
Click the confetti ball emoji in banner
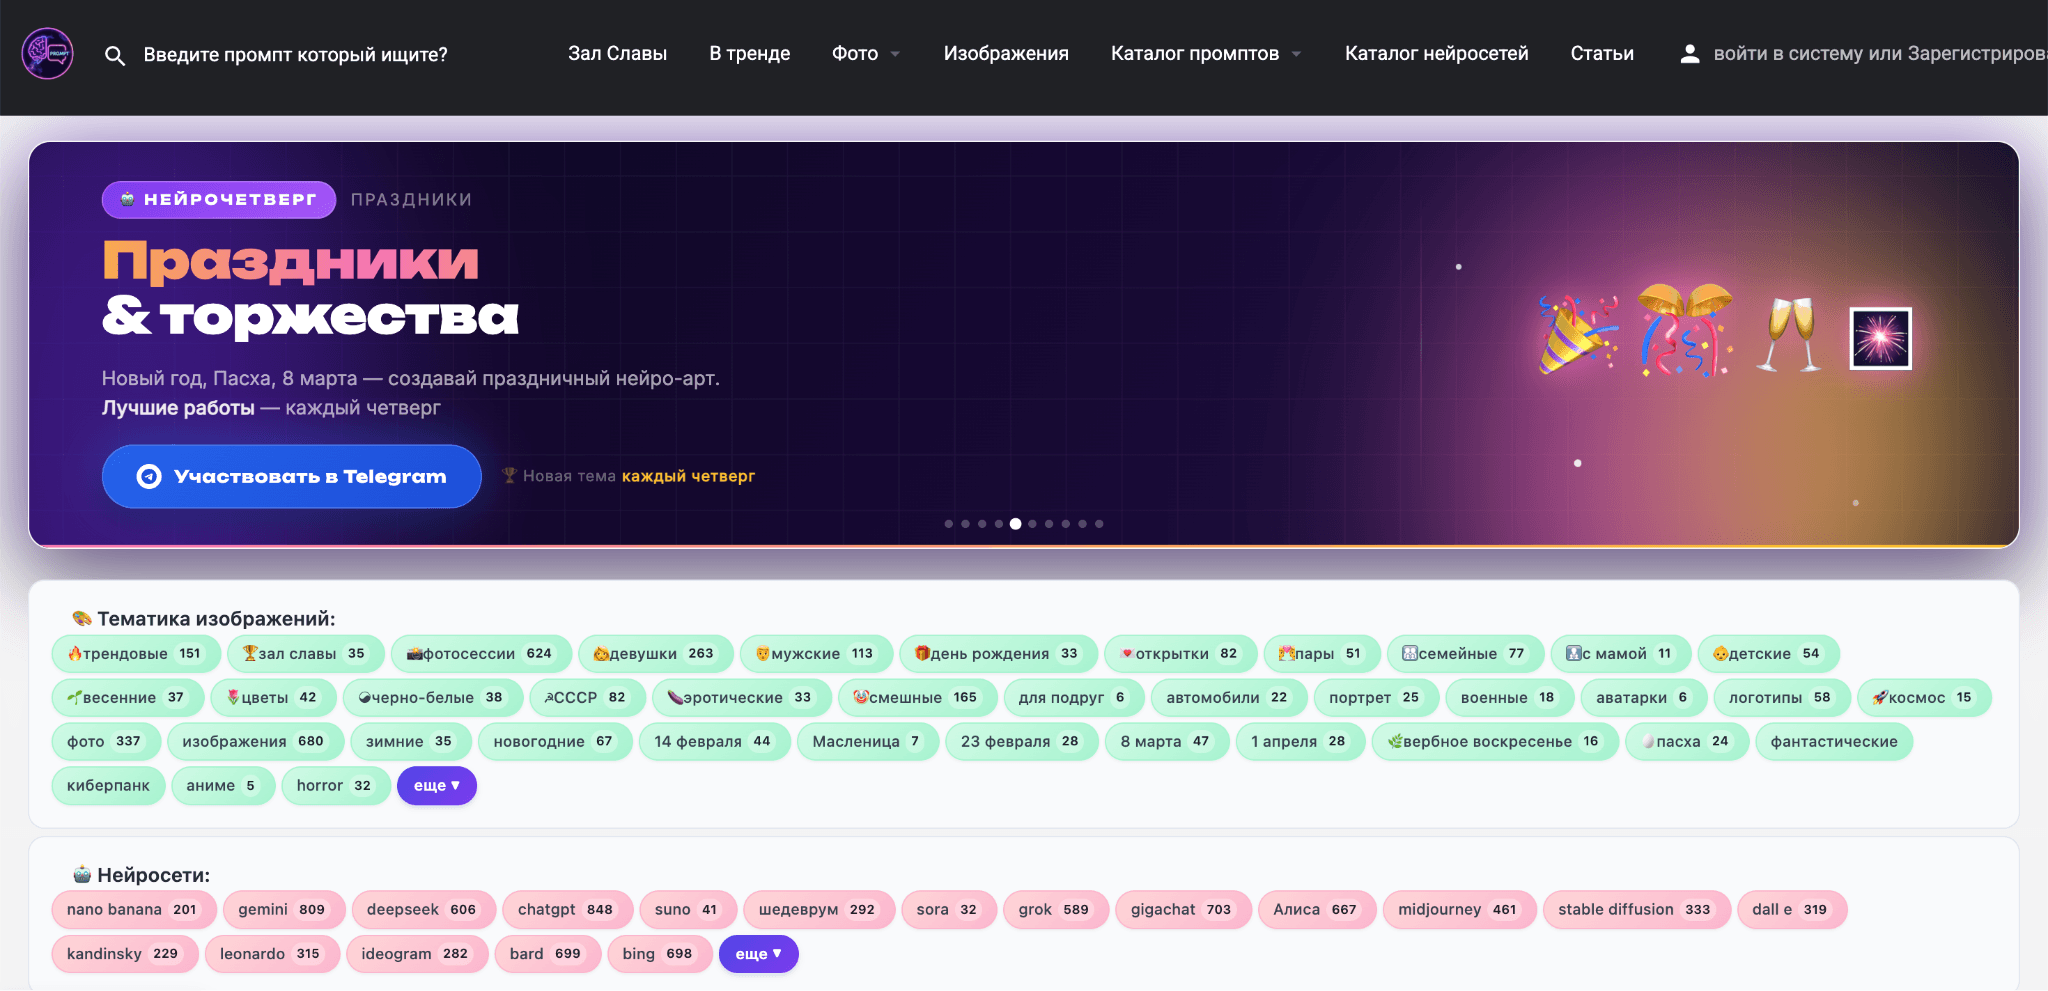pos(1685,331)
